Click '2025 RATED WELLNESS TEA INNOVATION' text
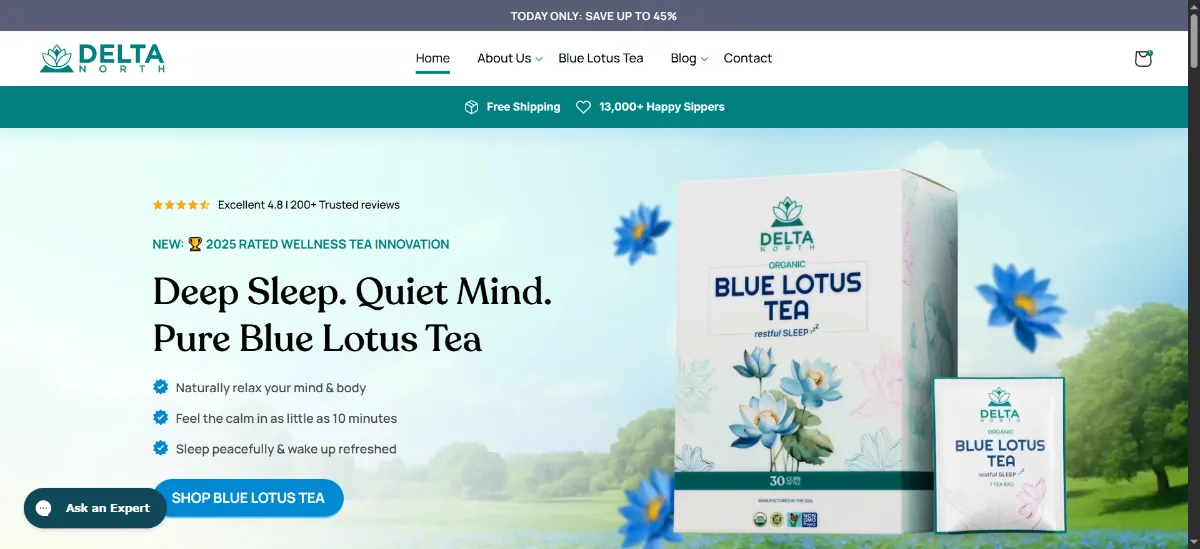This screenshot has height=549, width=1200. (328, 244)
